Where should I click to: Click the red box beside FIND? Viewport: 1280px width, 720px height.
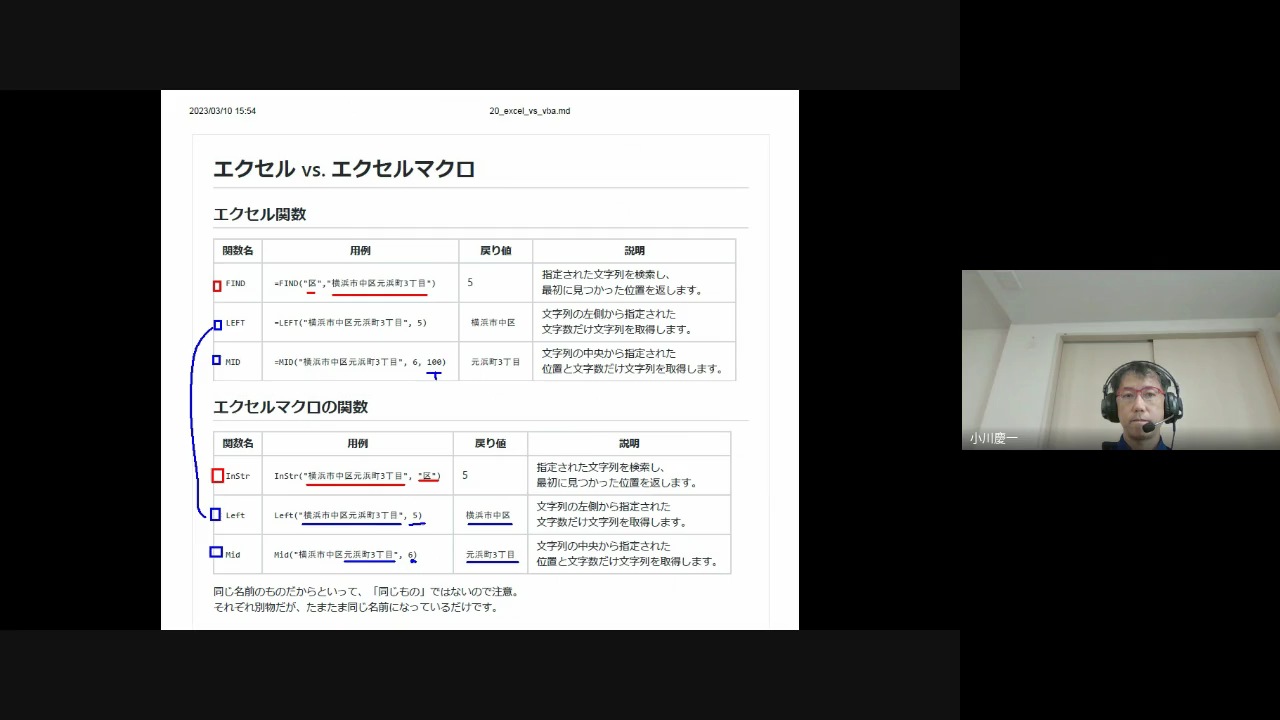pos(217,286)
